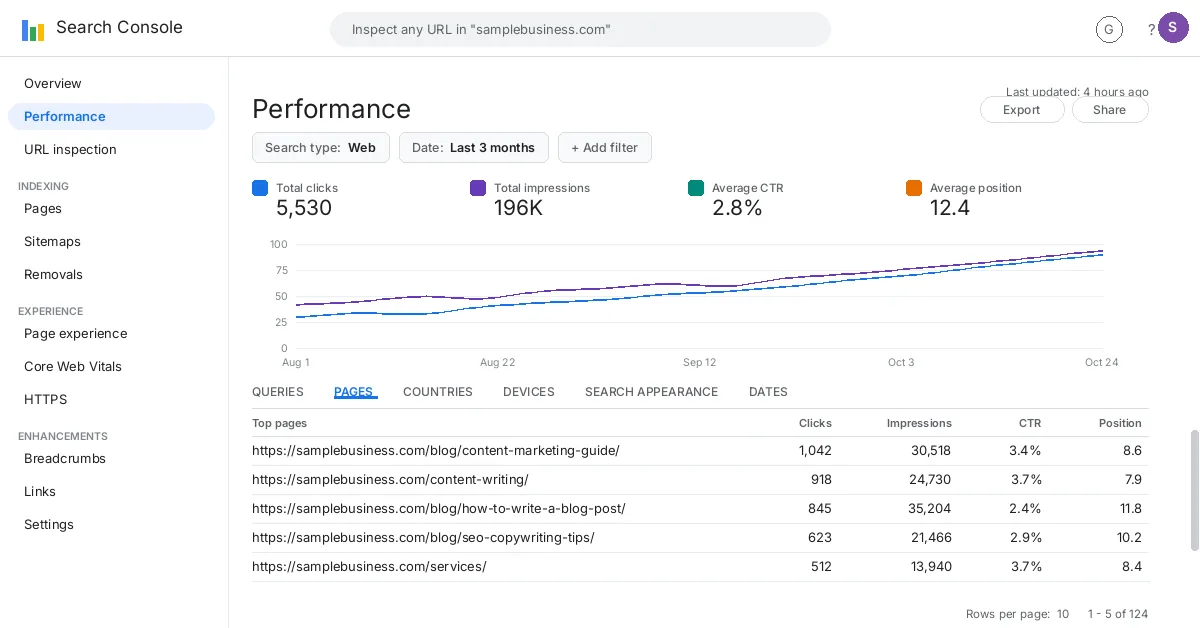Switch to the QUERIES tab
1200x628 pixels.
coord(278,392)
